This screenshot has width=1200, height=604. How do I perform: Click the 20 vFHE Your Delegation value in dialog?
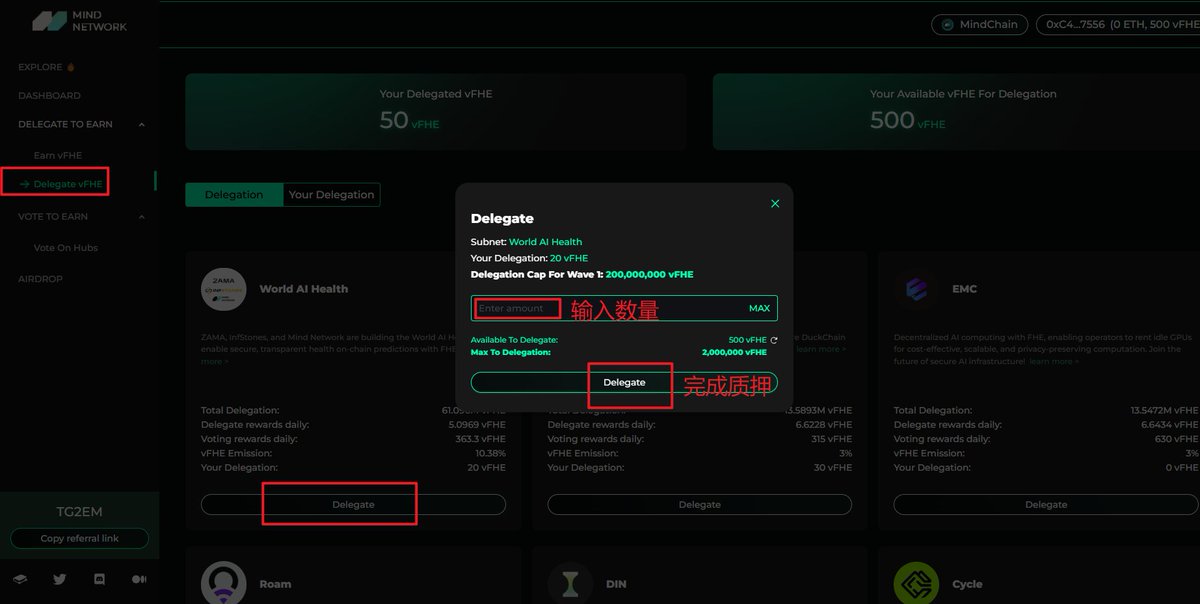[x=569, y=258]
